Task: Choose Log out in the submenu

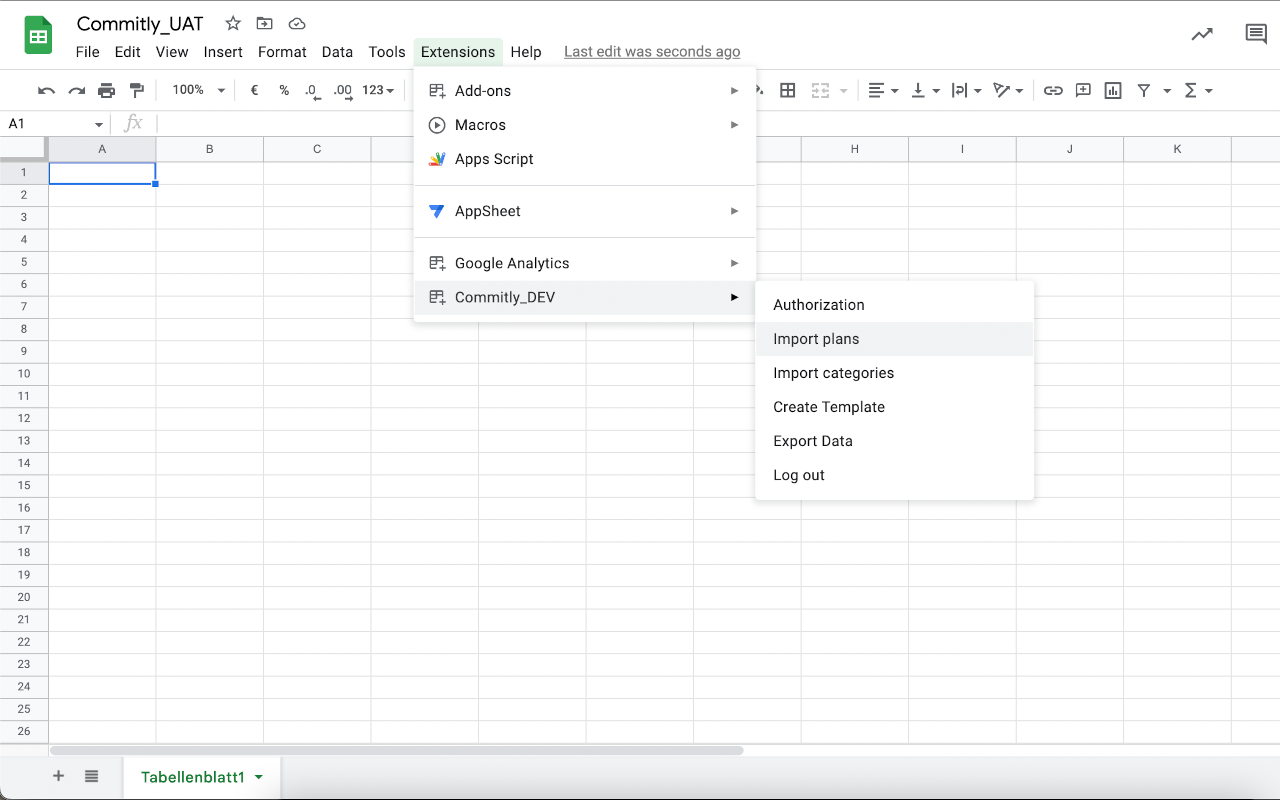Action: 895,475
